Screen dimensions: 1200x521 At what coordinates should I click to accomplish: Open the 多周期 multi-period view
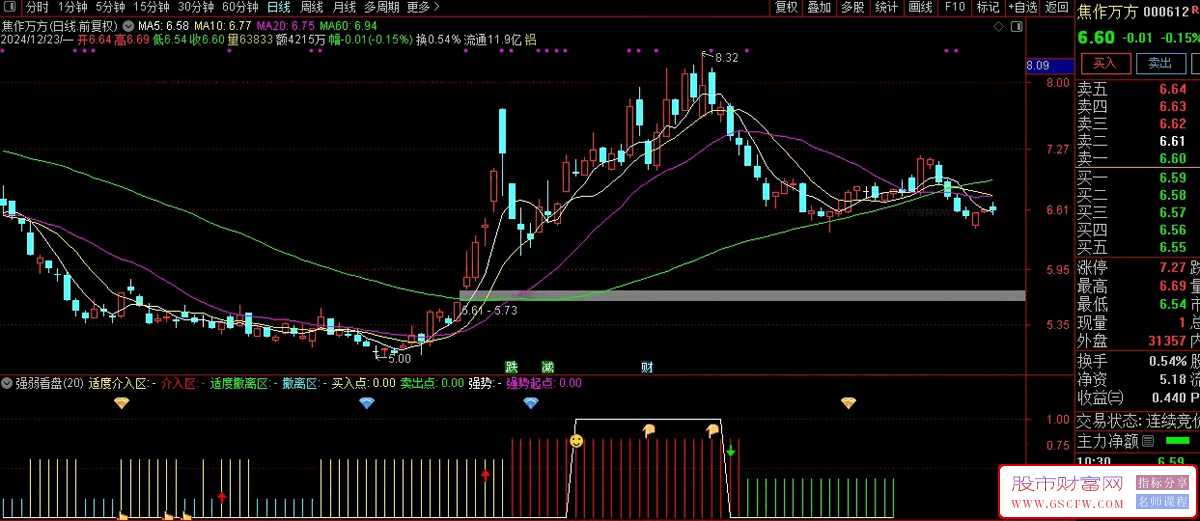pos(382,7)
